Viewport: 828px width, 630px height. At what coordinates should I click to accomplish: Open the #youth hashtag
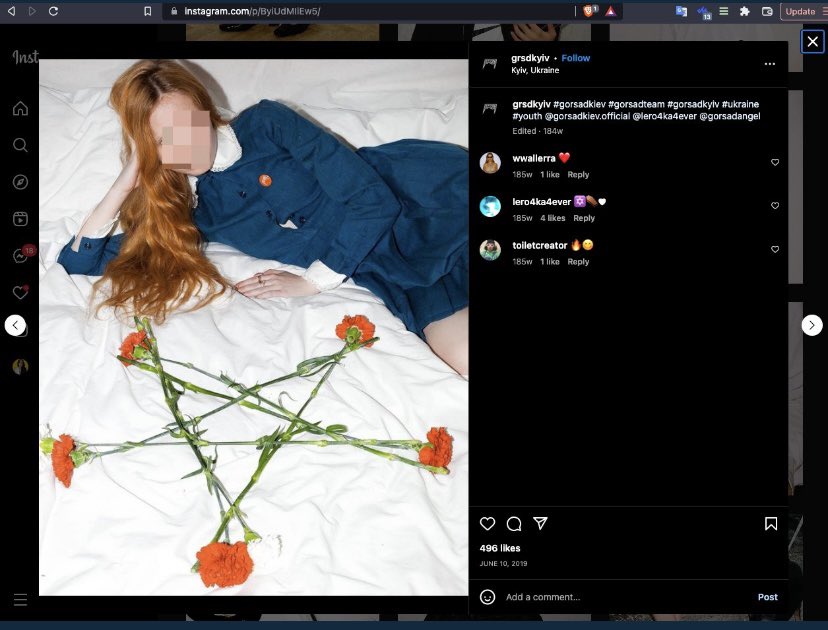click(x=527, y=116)
